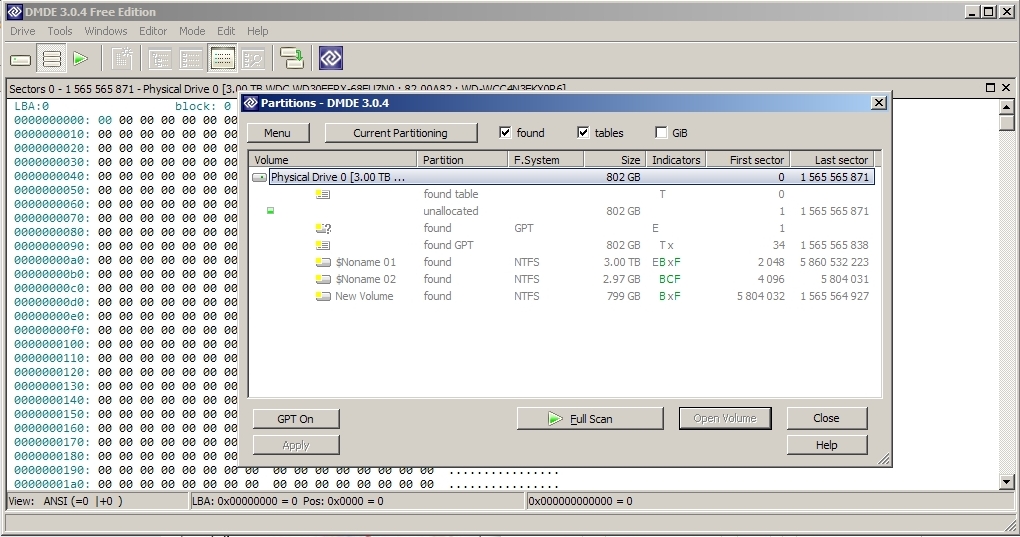Click the unallocated partition text
The height and width of the screenshot is (537, 1020).
[451, 211]
